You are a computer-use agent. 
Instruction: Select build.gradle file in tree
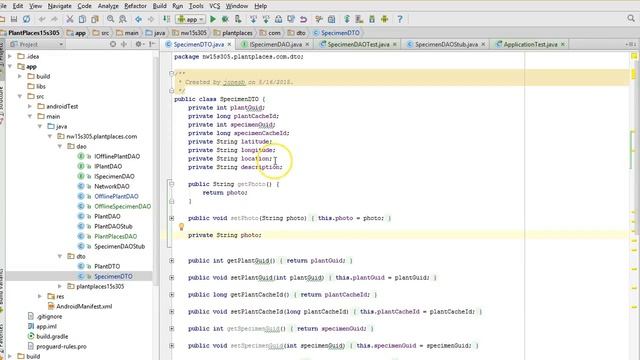point(52,336)
